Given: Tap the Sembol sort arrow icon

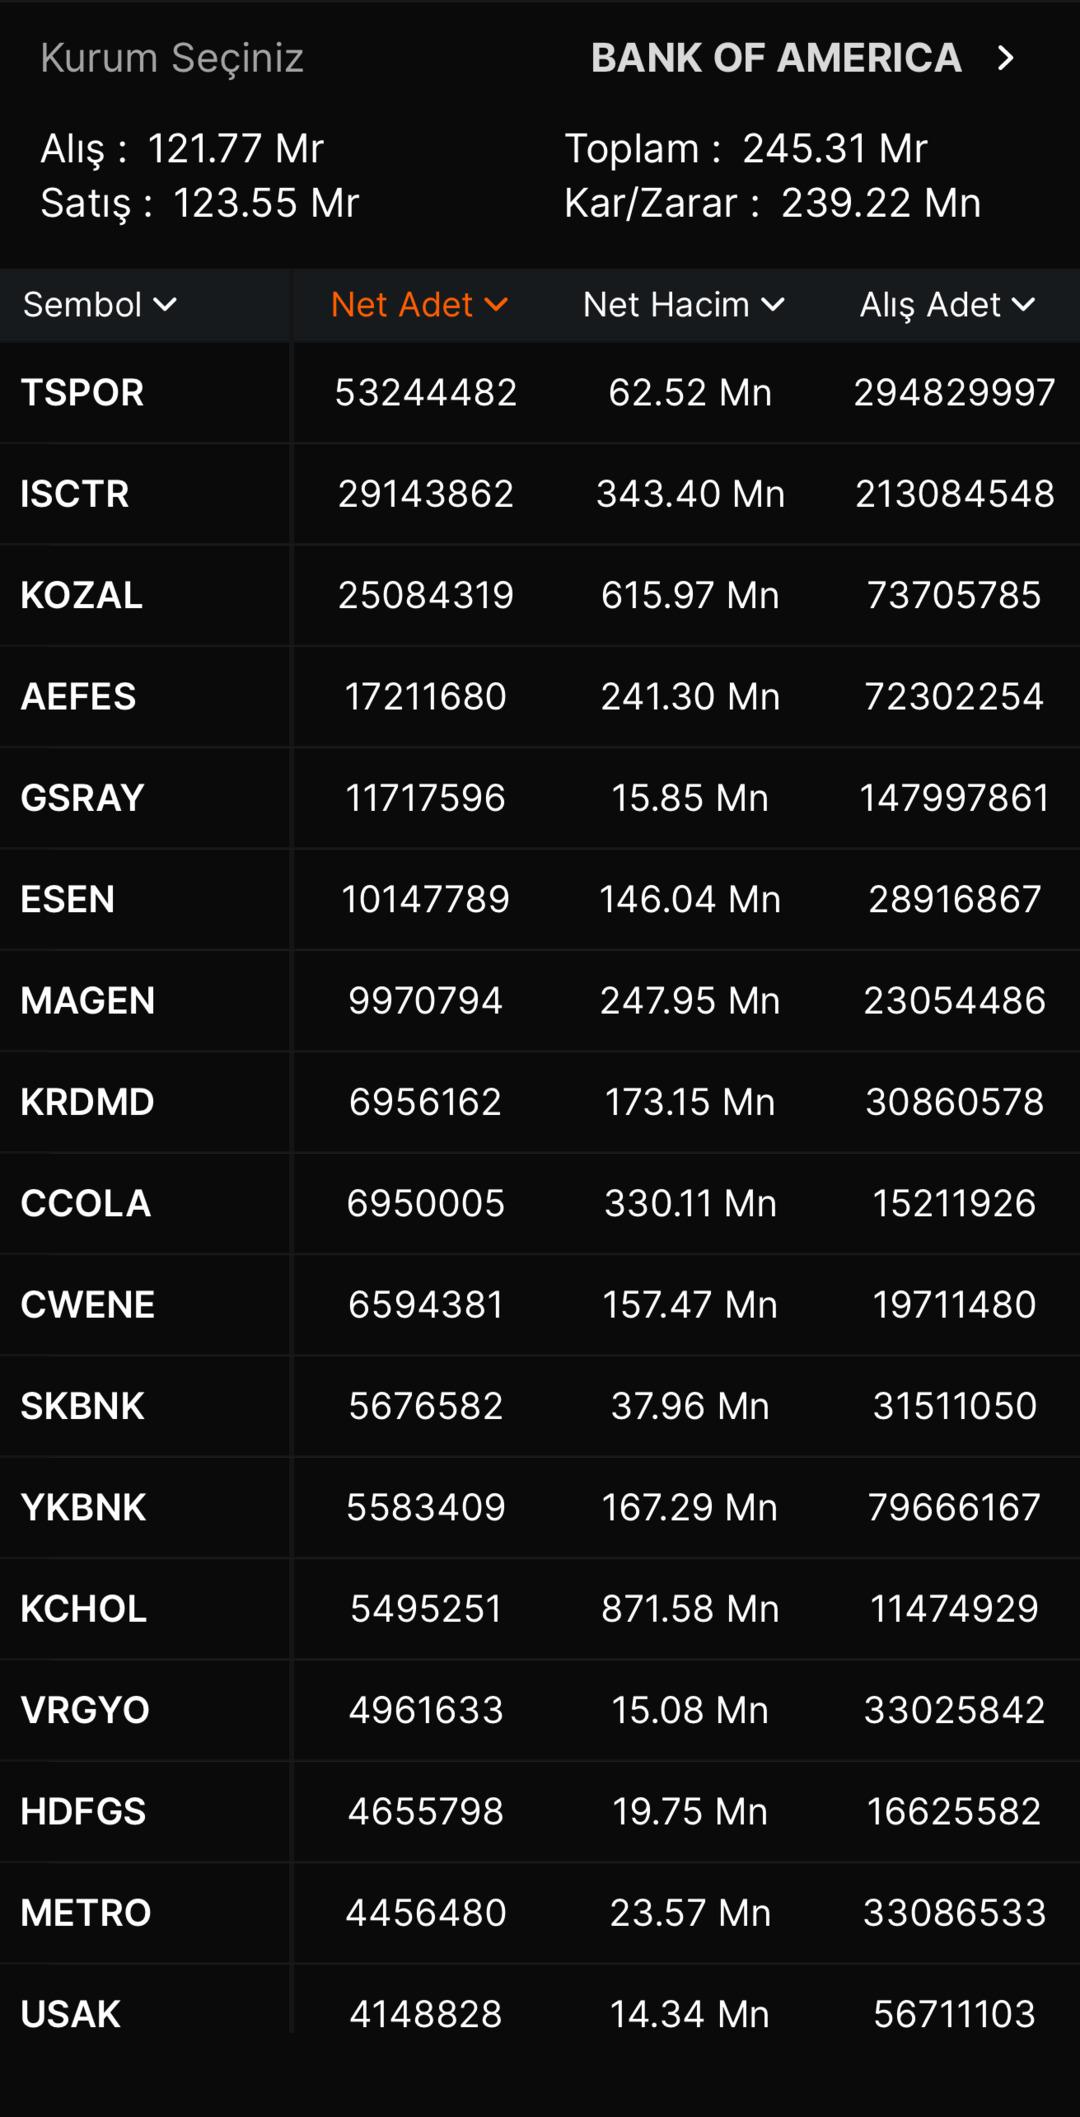Looking at the screenshot, I should pos(166,304).
